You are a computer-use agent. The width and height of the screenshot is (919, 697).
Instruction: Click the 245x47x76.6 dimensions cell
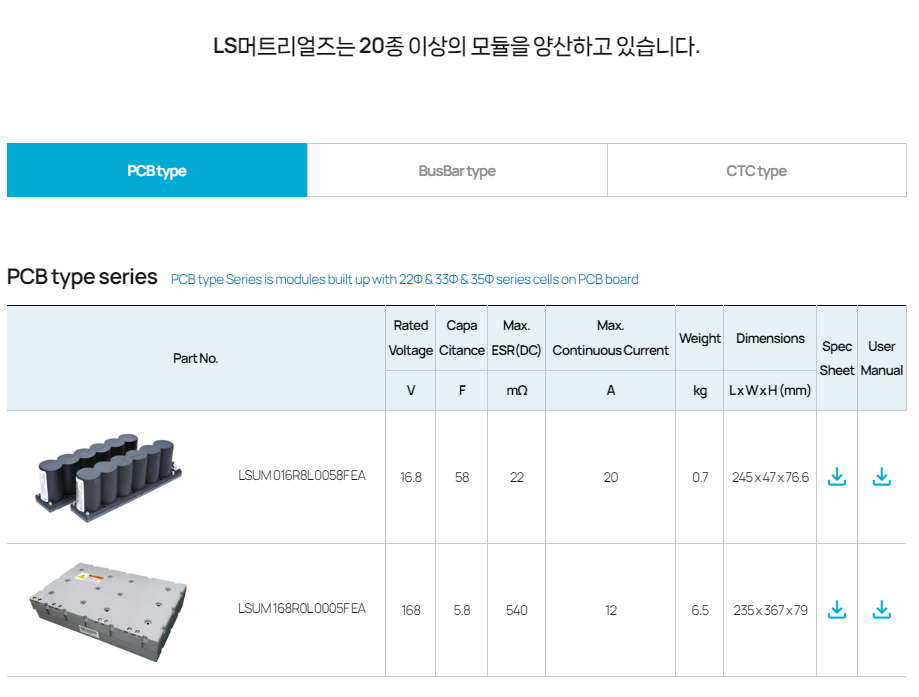coord(770,477)
